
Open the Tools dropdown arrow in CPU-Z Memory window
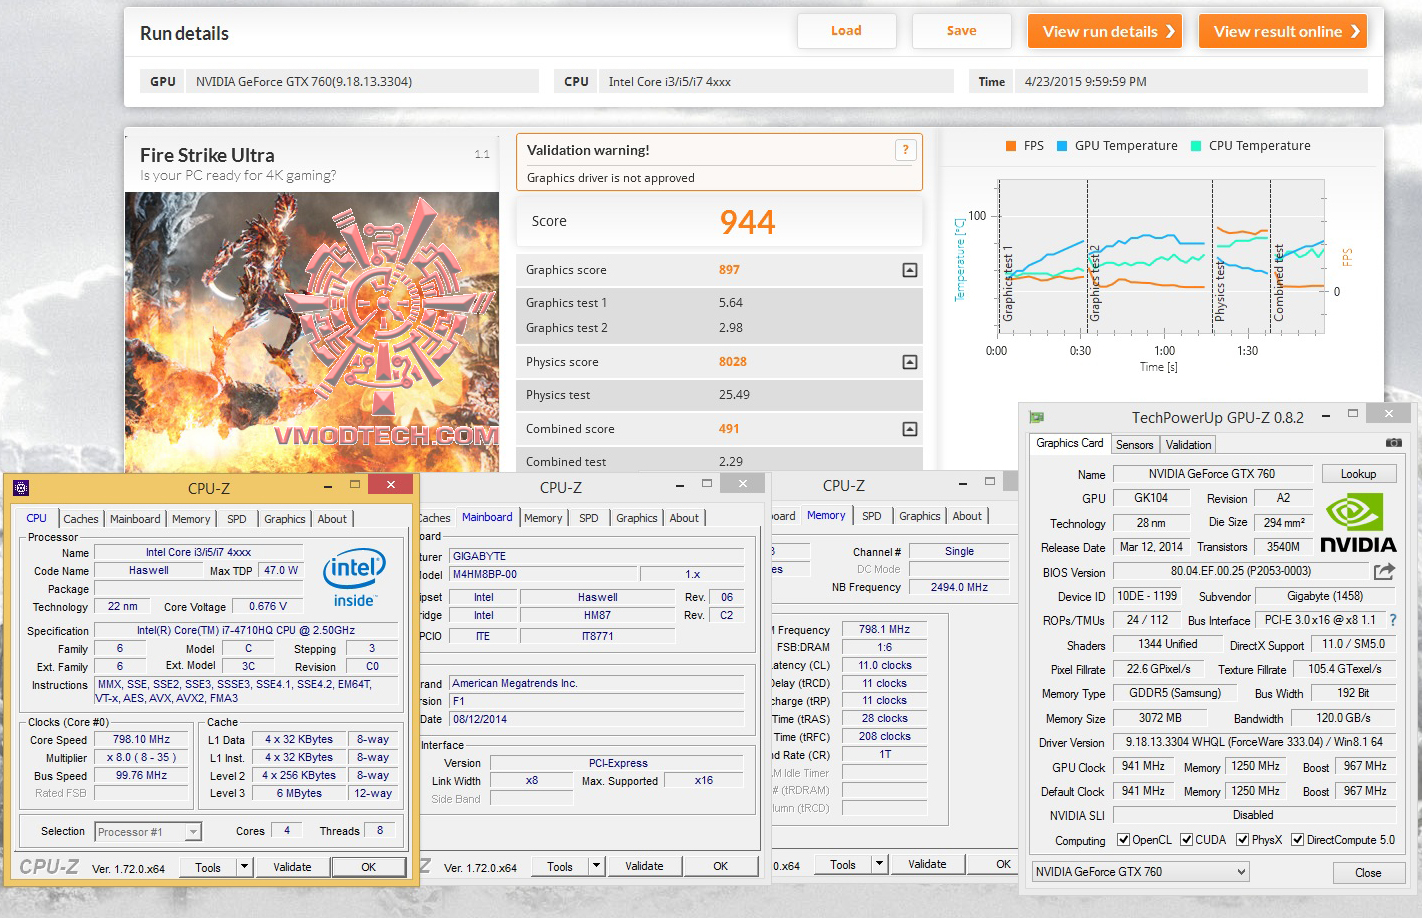coord(880,864)
